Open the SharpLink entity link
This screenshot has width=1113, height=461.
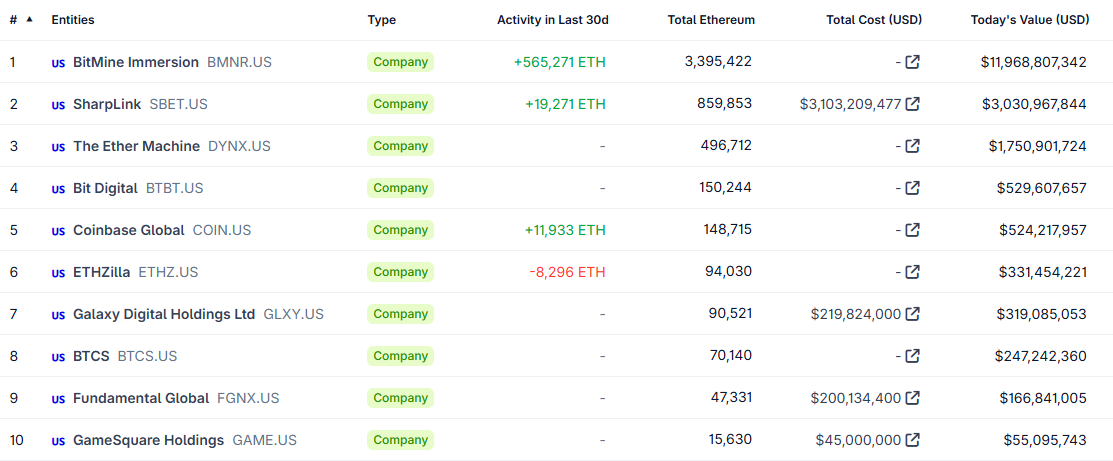point(107,104)
